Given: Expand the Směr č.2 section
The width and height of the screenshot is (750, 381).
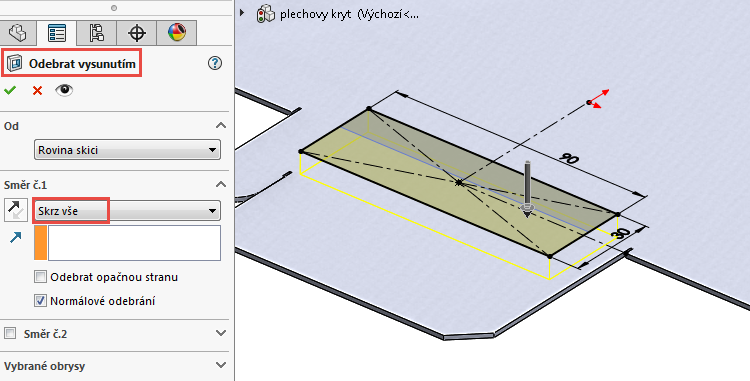Looking at the screenshot, I should 221,333.
